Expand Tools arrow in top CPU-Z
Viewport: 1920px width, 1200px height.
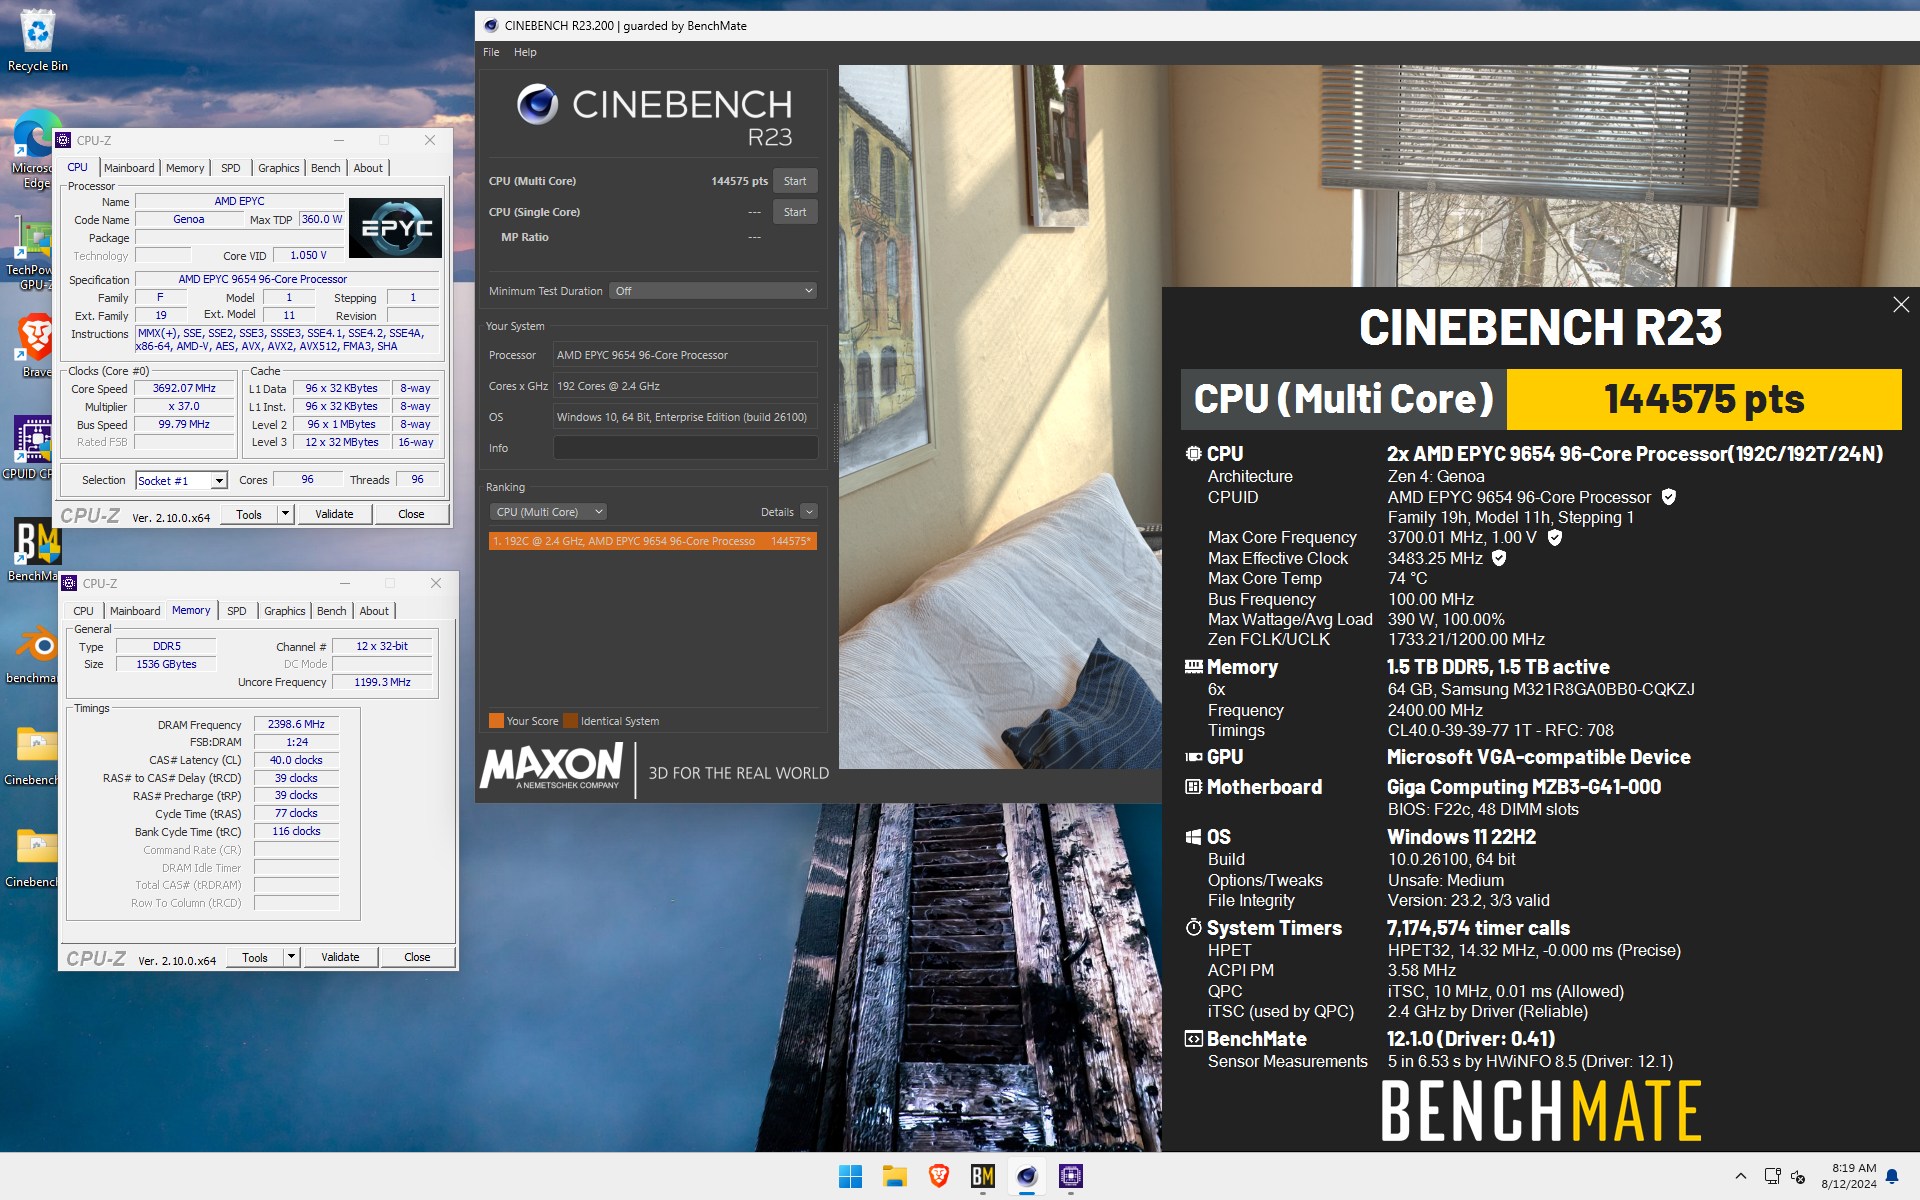285,514
